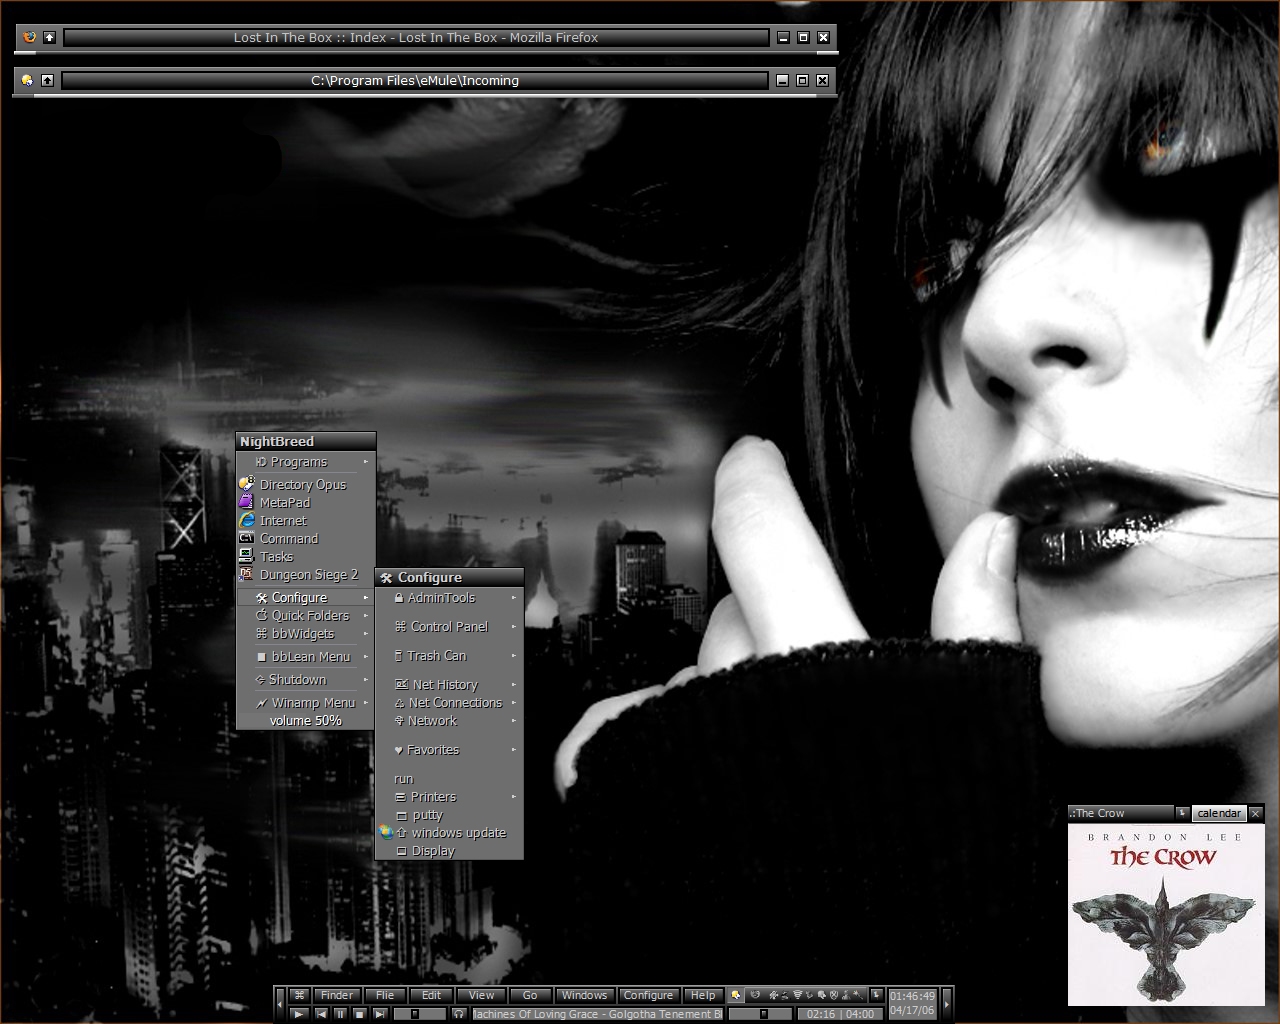Viewport: 1280px width, 1024px height.
Task: Toggle the pin button next to tray icons
Action: coord(877,995)
